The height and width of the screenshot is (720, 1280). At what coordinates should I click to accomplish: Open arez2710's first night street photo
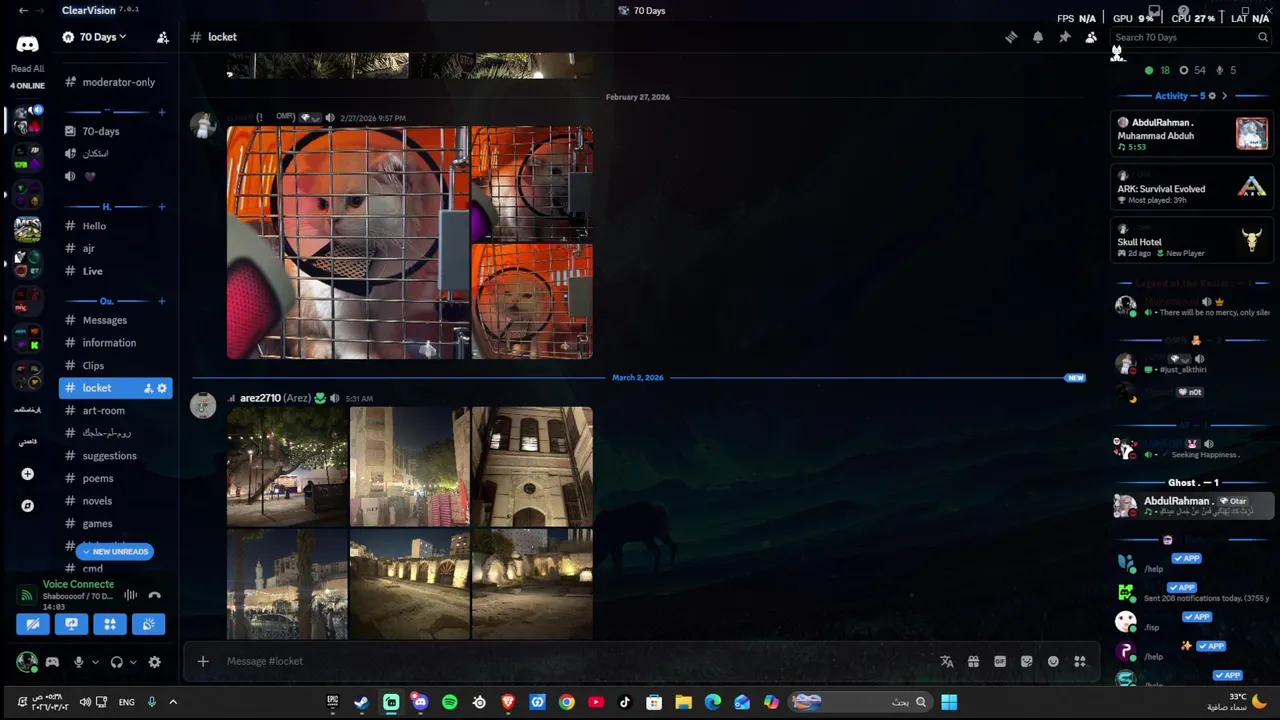[287, 466]
